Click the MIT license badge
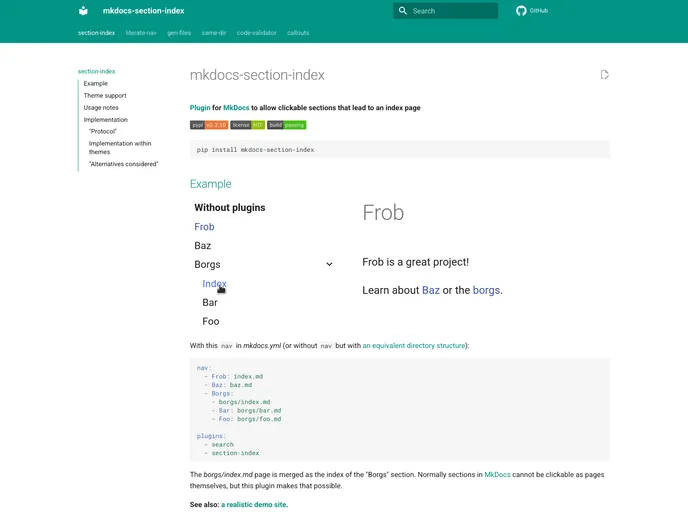Screen dimensions: 688x512 tap(247, 125)
